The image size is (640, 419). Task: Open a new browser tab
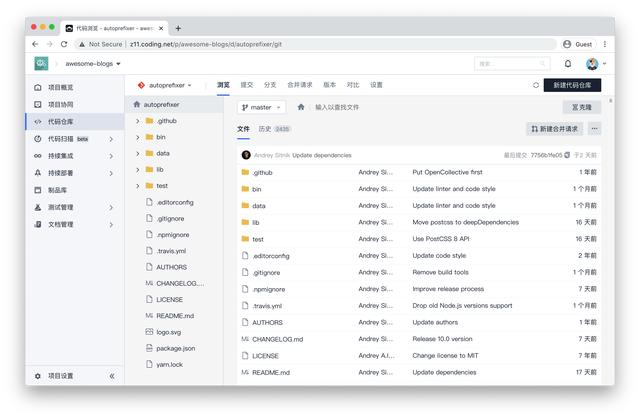(x=178, y=28)
